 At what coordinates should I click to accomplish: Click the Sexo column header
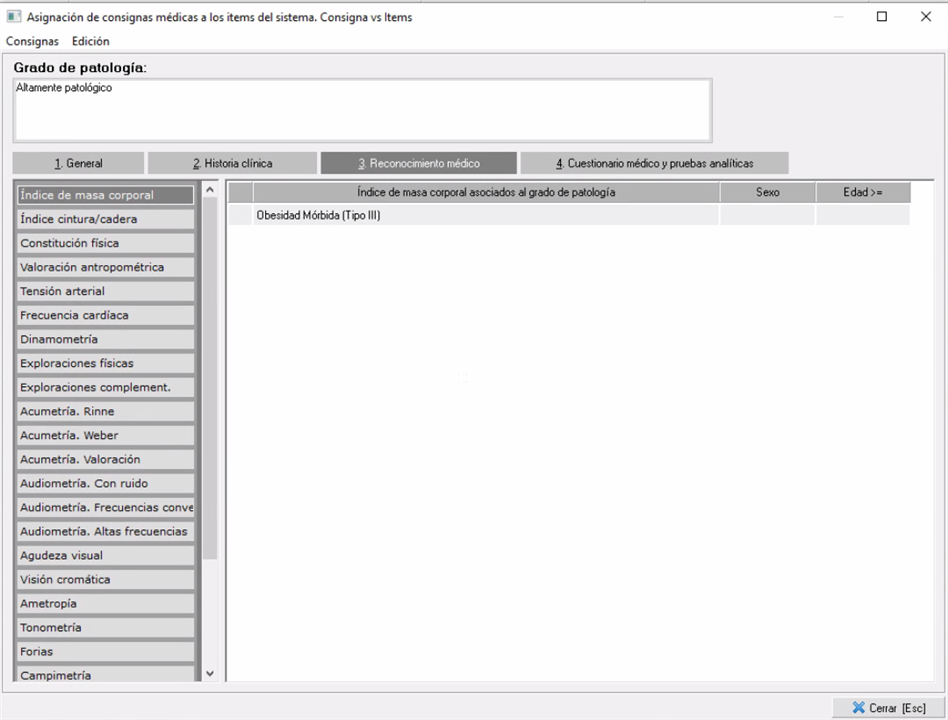(x=767, y=192)
